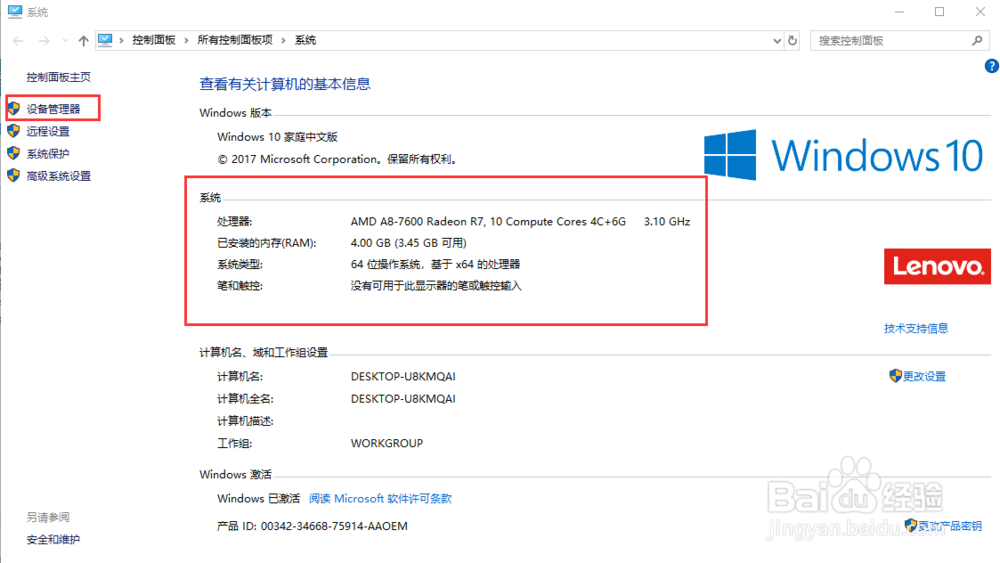Click heading 查看有关计算机的基本信息

tap(284, 84)
